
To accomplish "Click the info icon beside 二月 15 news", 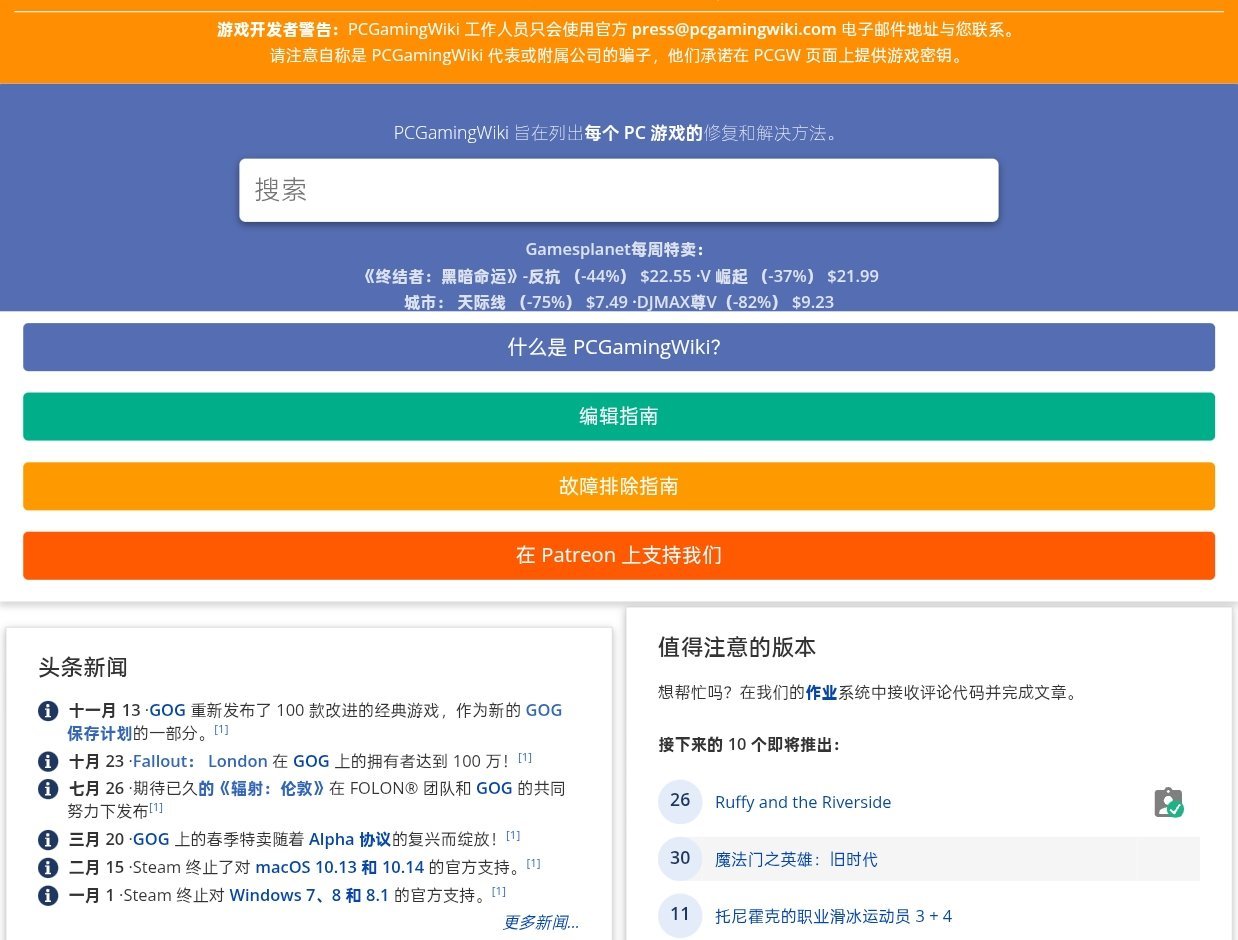I will (48, 867).
